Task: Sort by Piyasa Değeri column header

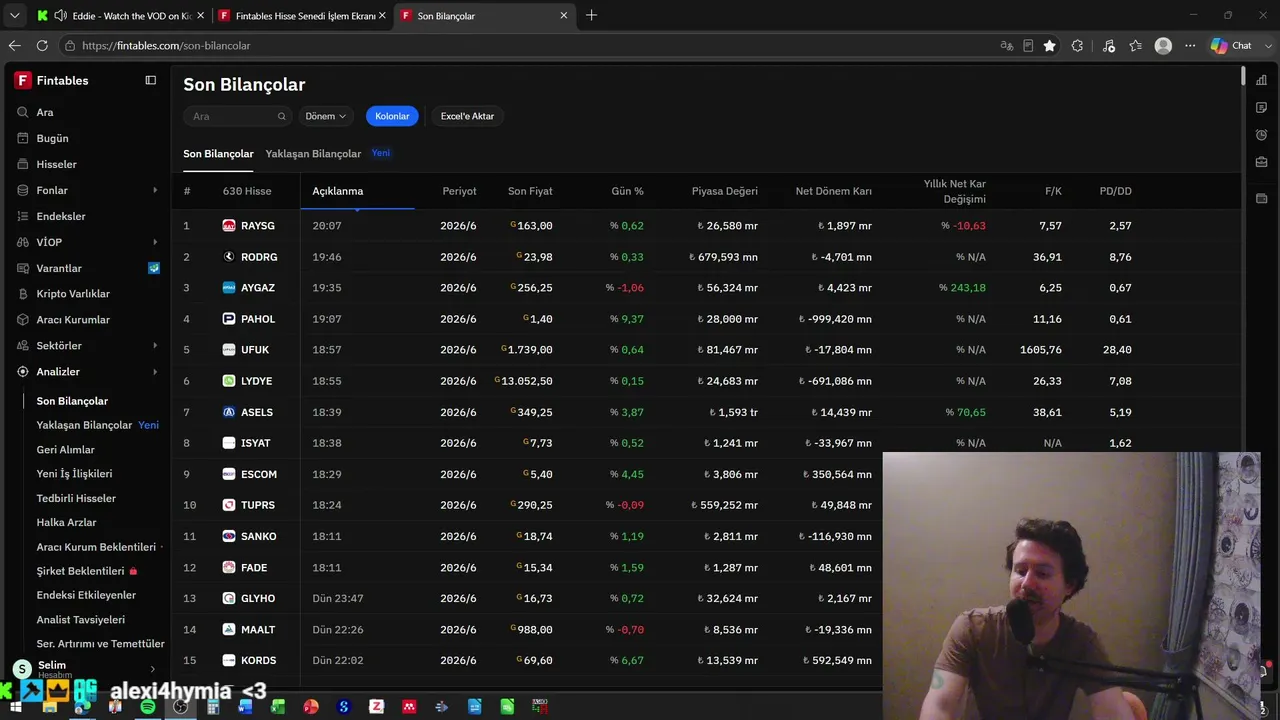Action: 724,191
